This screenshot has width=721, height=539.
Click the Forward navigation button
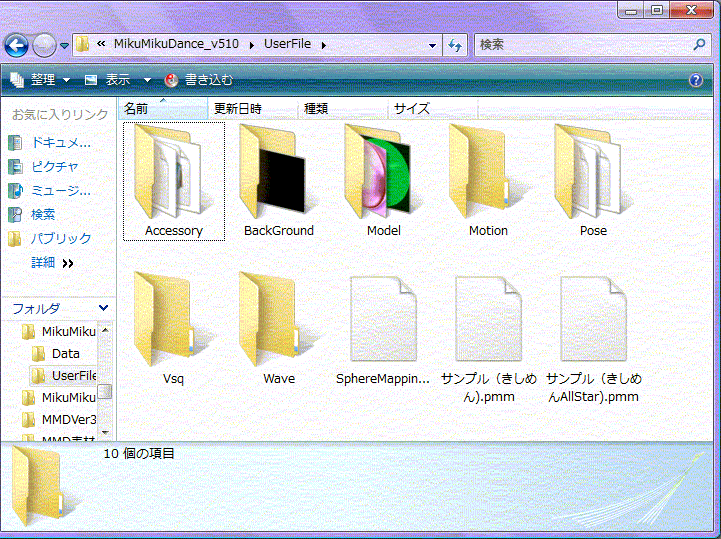click(44, 46)
